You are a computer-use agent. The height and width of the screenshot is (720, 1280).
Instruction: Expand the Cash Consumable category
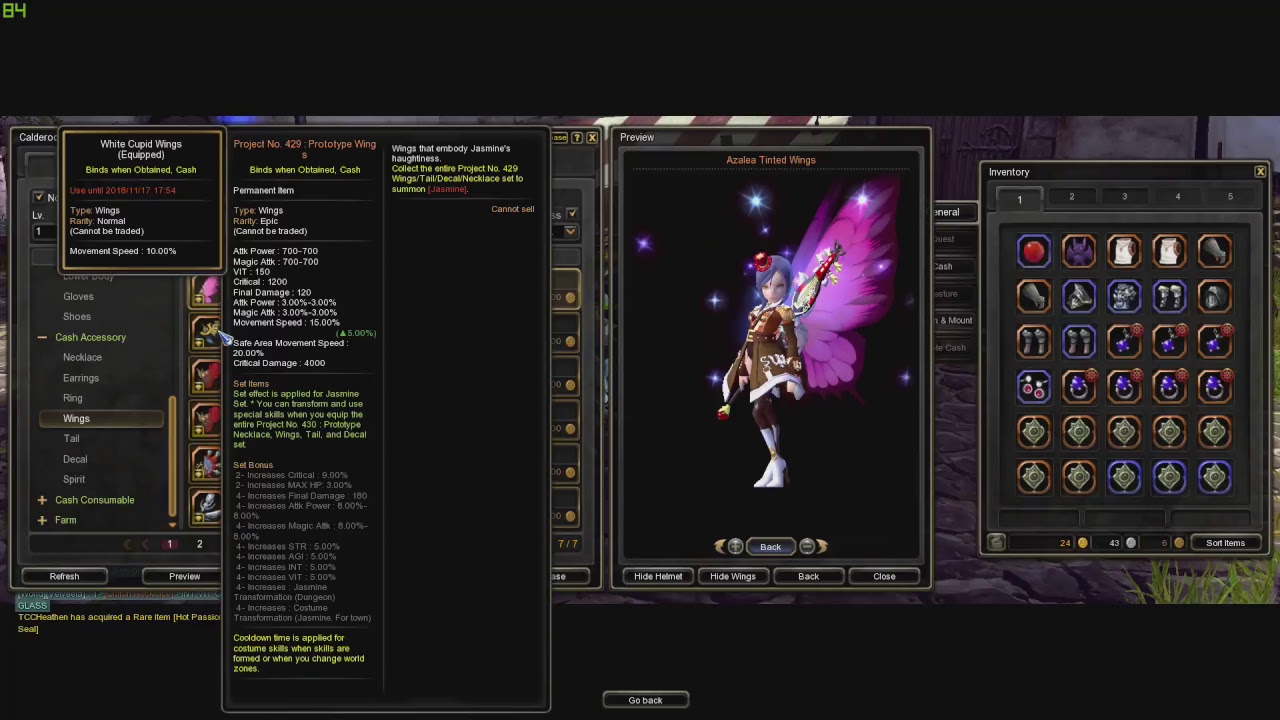[42, 500]
